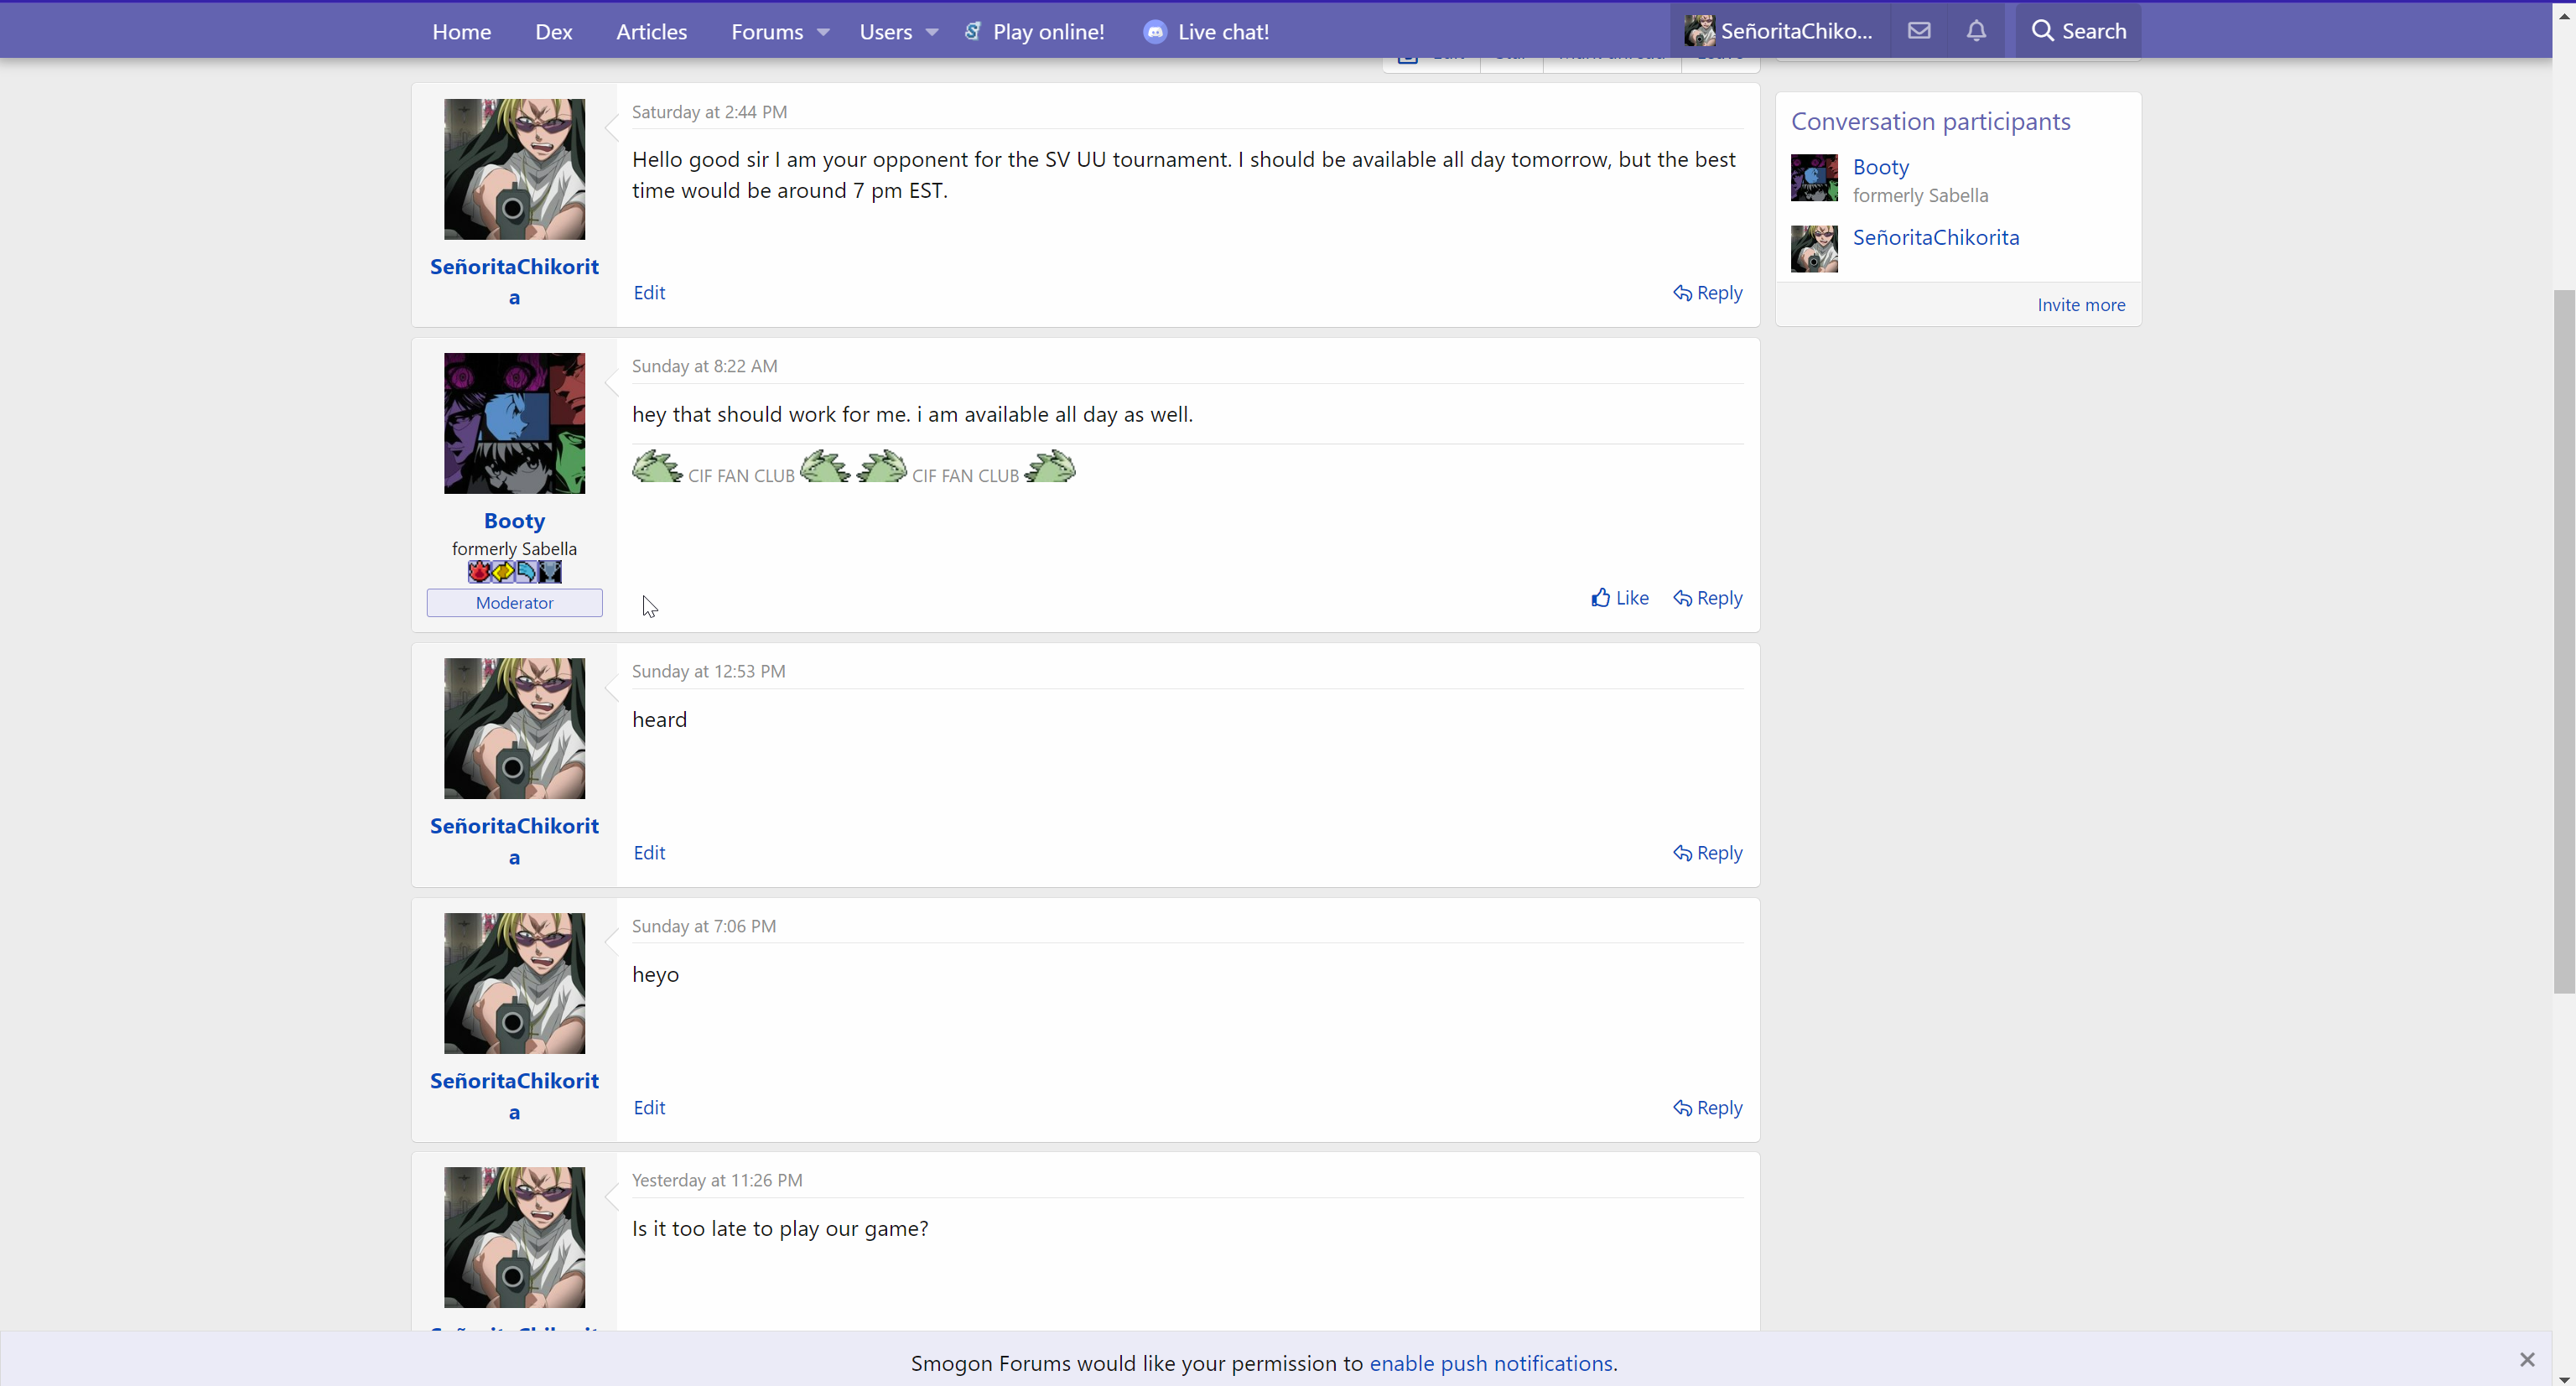Expand the Users dropdown arrow
Image resolution: width=2576 pixels, height=1386 pixels.
[x=932, y=32]
